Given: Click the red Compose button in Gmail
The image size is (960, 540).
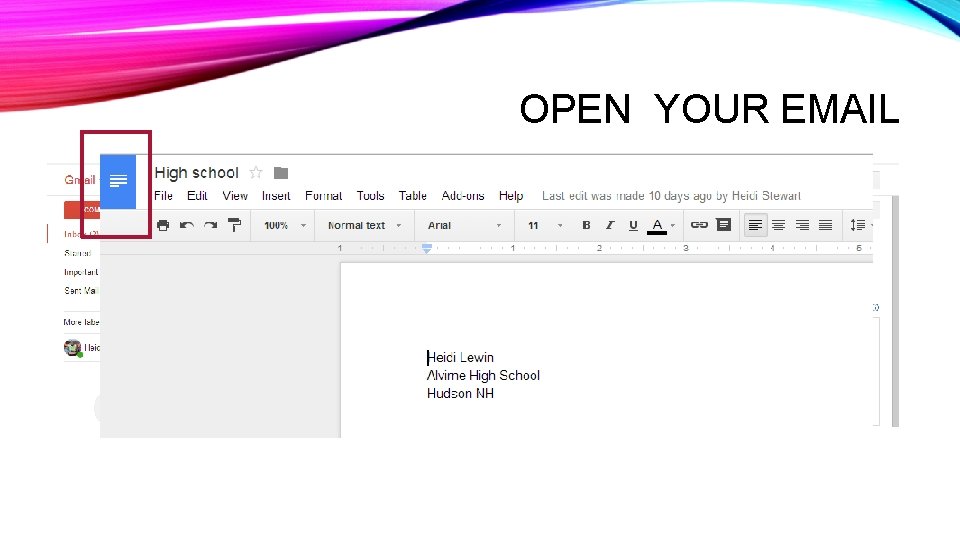Looking at the screenshot, I should (82, 209).
